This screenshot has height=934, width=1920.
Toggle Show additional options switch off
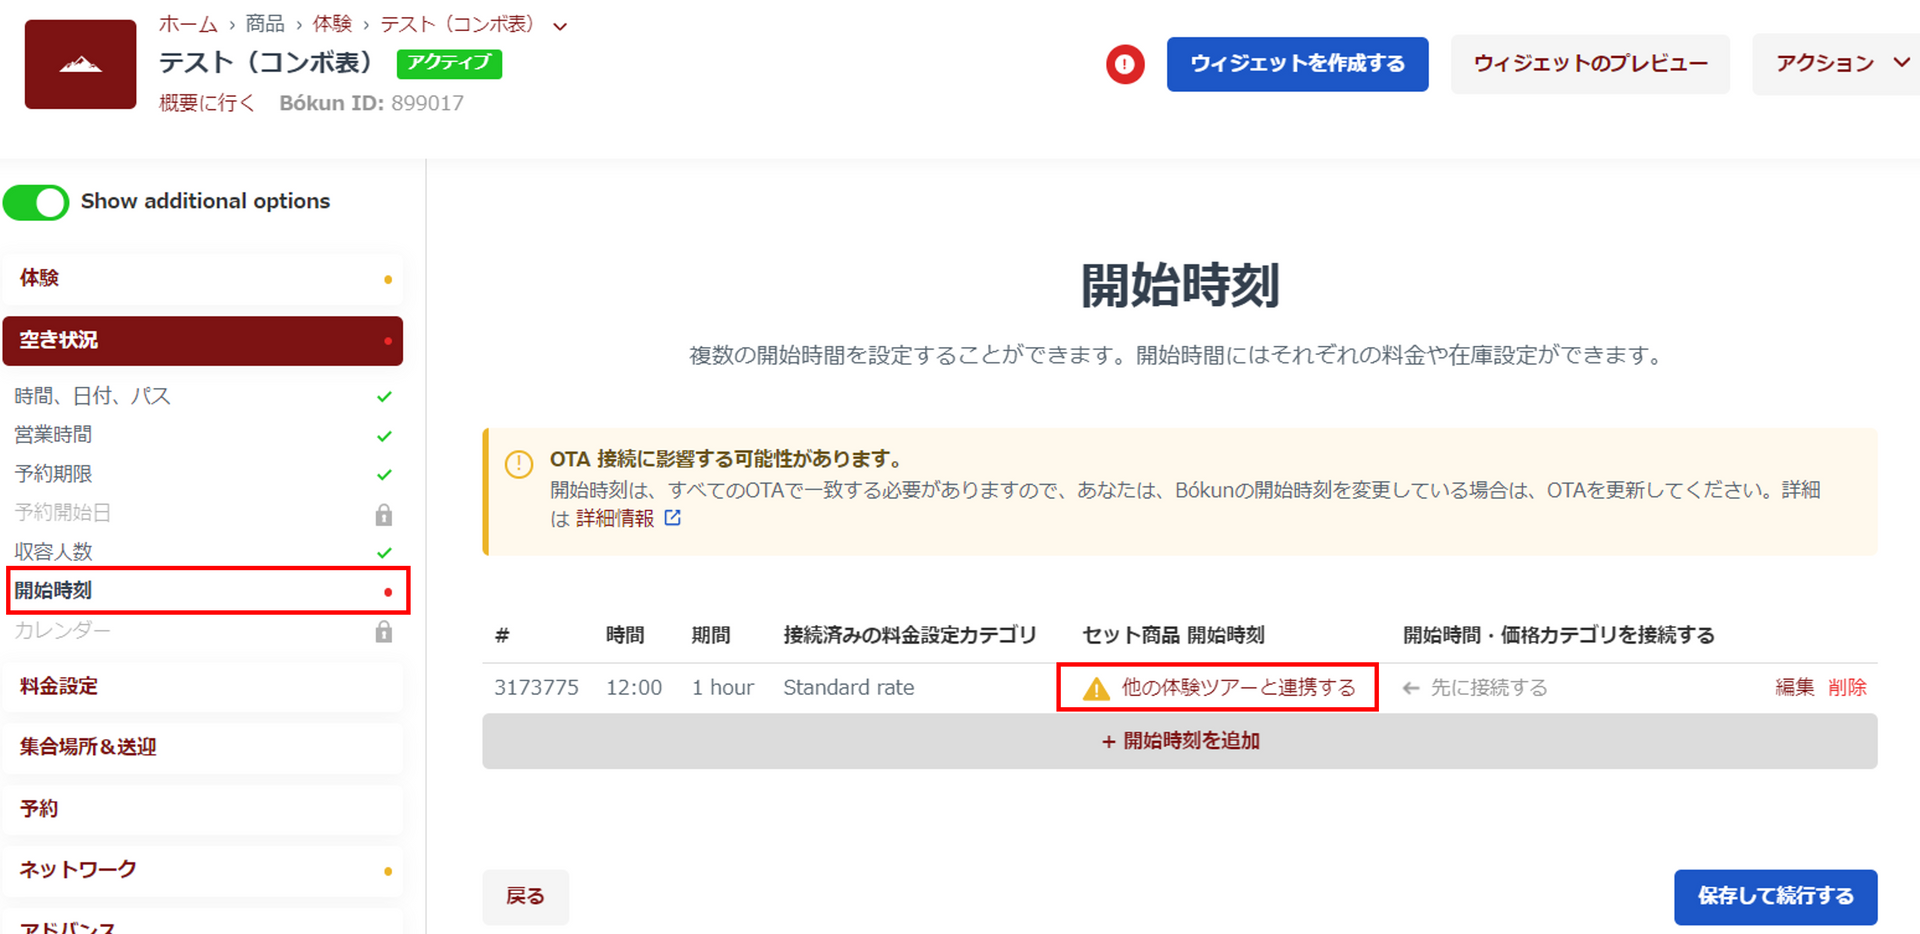pyautogui.click(x=36, y=202)
